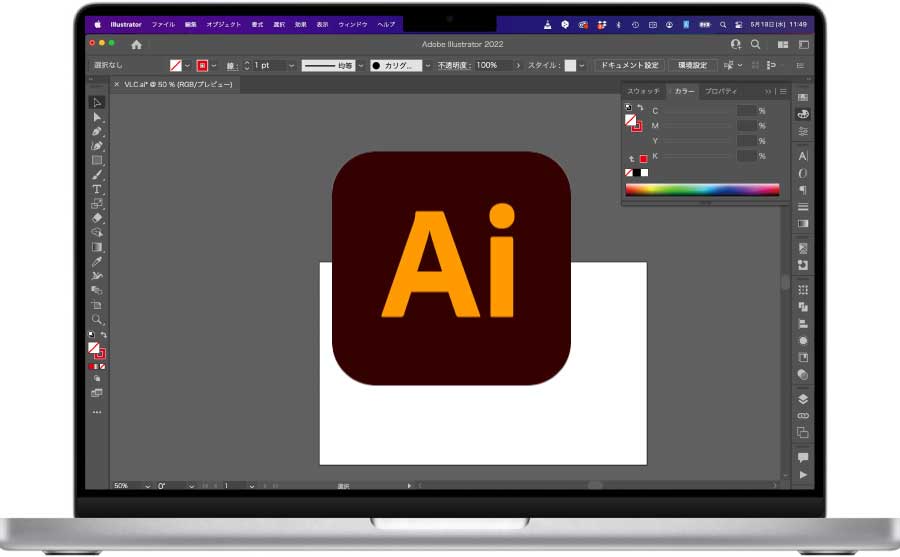This screenshot has width=900, height=557.
Task: Open the stroke weight dropdown
Action: pyautogui.click(x=292, y=65)
